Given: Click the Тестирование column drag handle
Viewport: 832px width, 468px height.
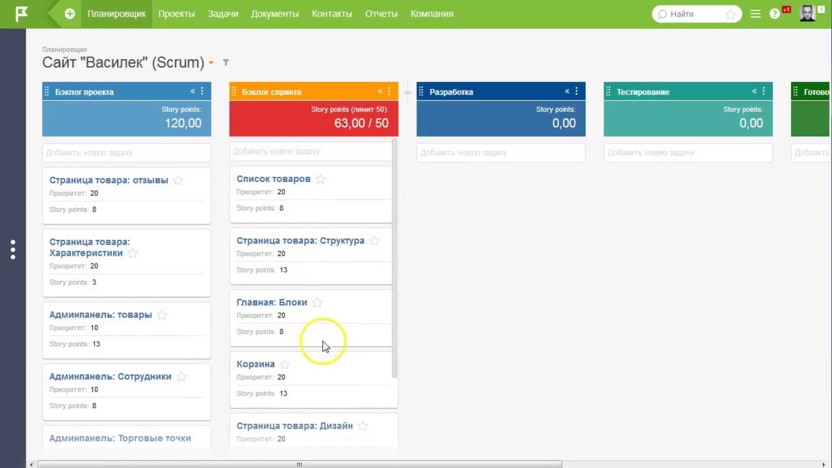Looking at the screenshot, I should (x=609, y=91).
